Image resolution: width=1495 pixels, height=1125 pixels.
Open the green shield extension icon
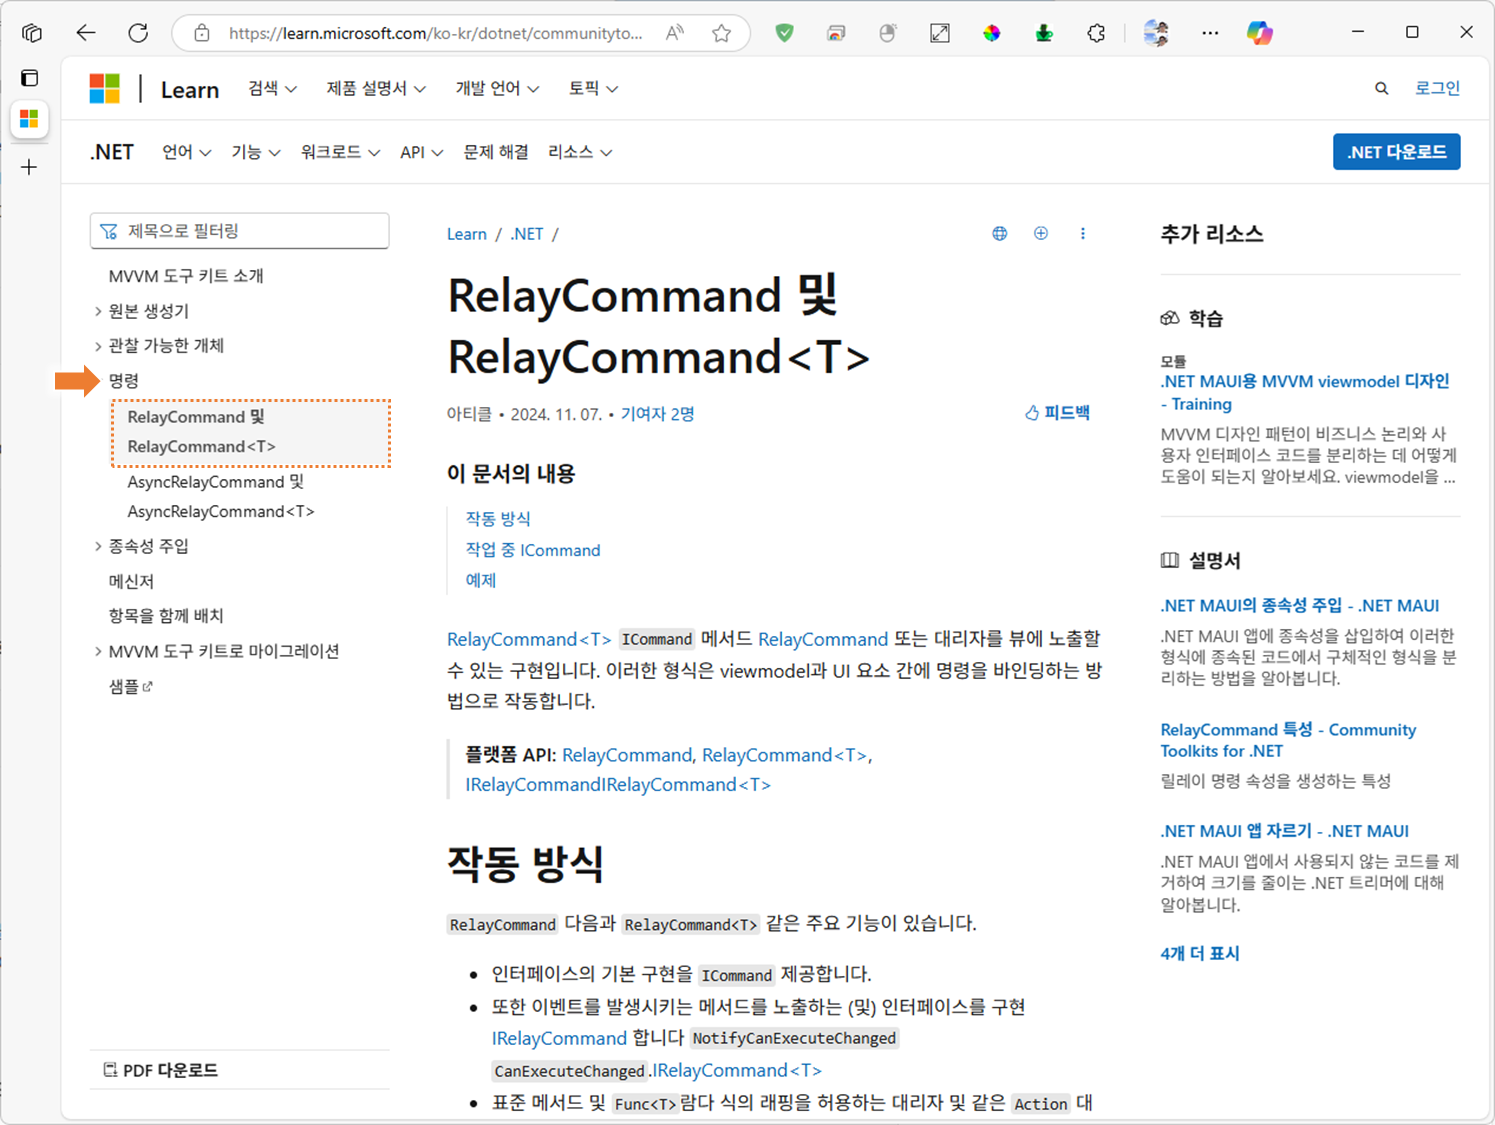tap(785, 33)
